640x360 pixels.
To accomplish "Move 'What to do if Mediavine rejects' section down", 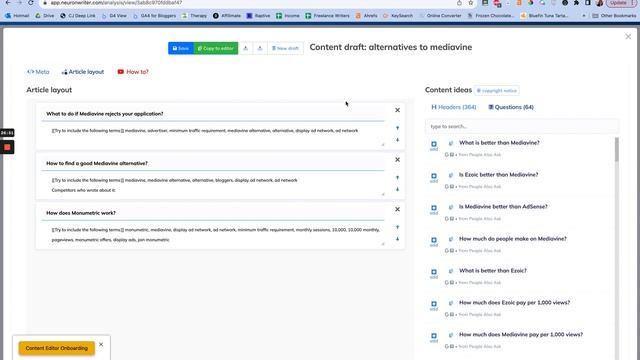I will (x=397, y=140).
